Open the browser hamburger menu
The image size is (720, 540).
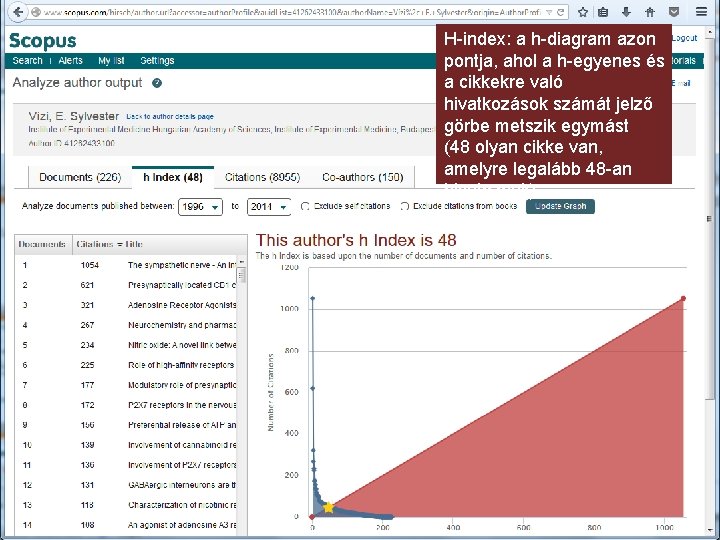click(702, 12)
